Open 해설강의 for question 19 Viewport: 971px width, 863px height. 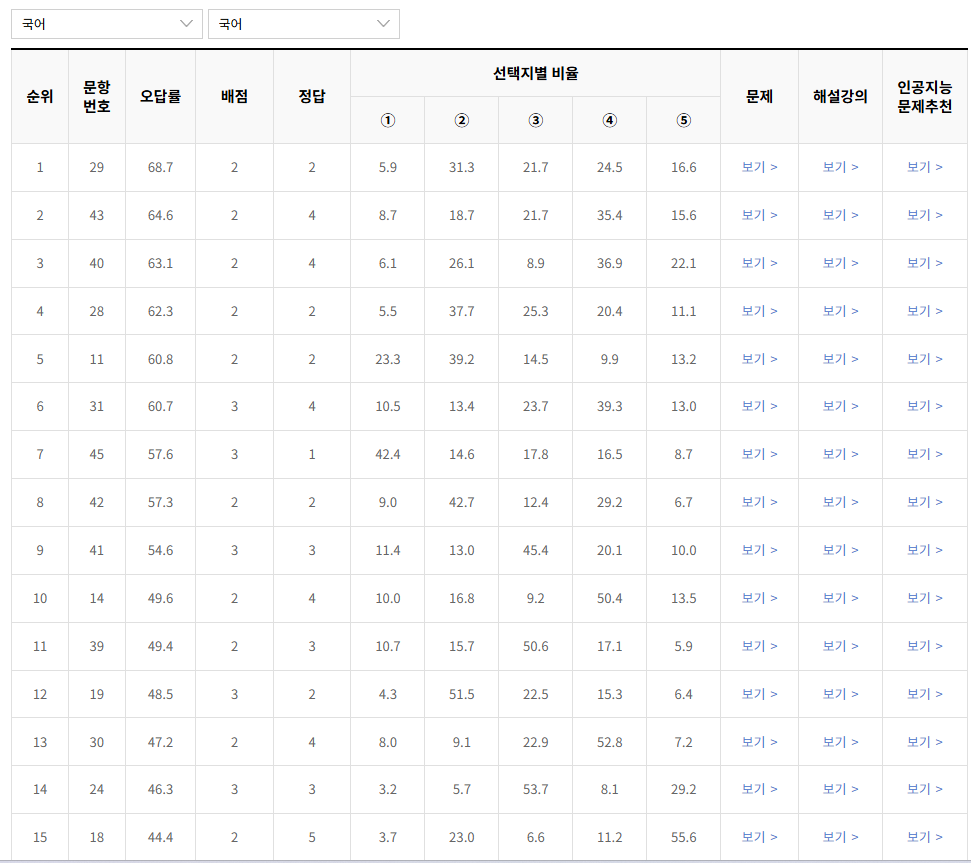click(x=840, y=694)
